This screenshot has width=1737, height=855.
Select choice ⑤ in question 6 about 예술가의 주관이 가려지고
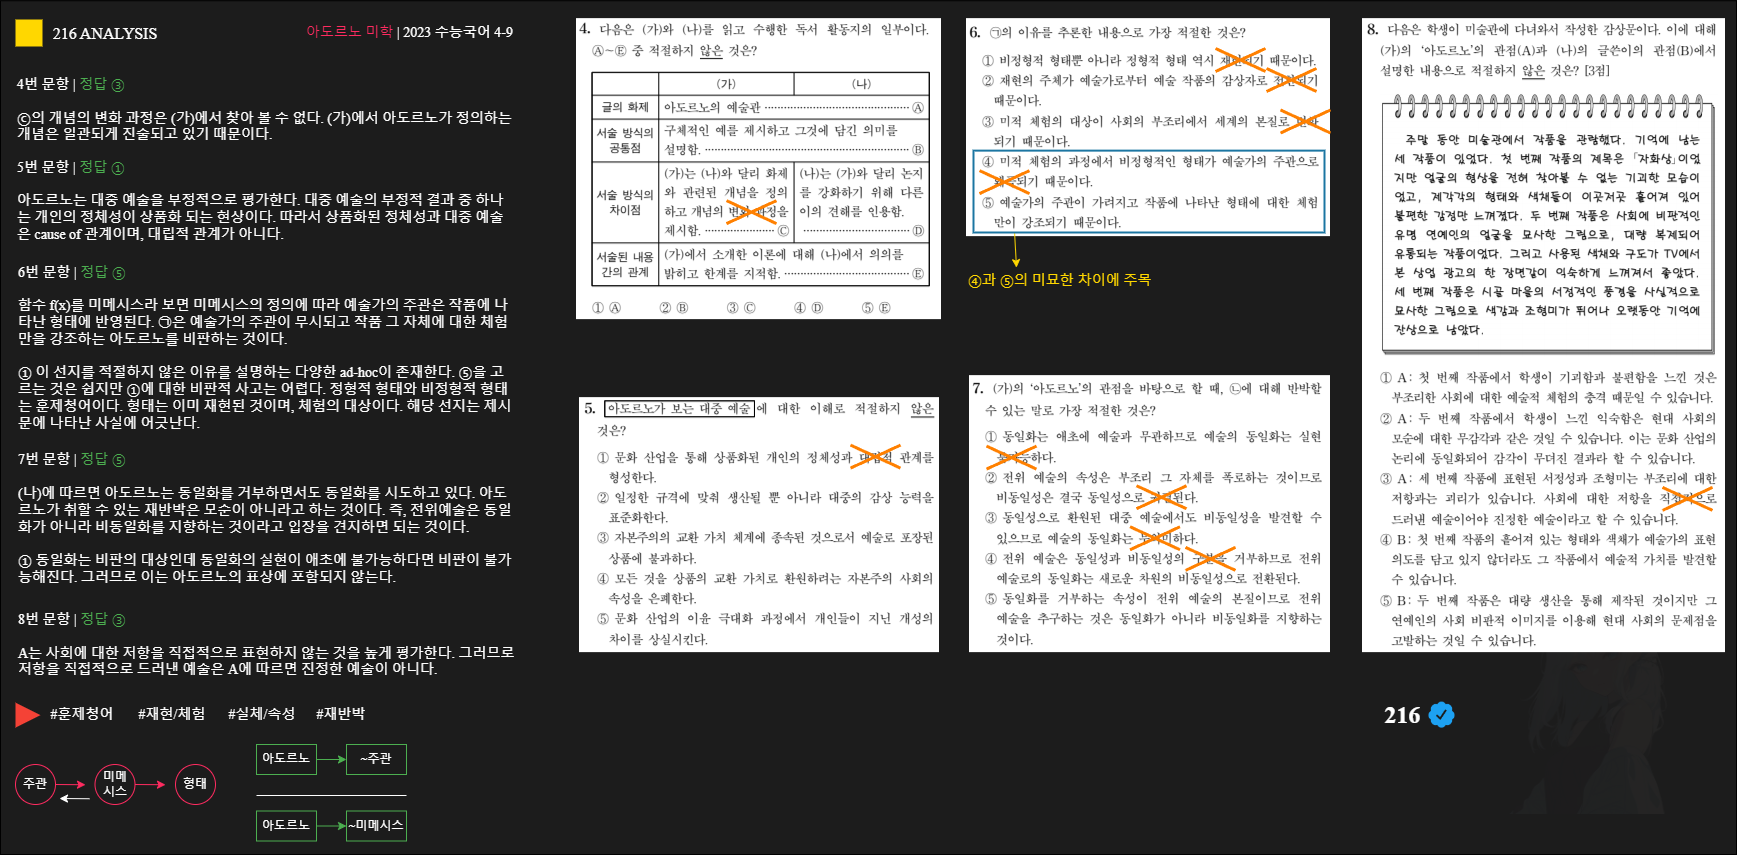pyautogui.click(x=1150, y=212)
